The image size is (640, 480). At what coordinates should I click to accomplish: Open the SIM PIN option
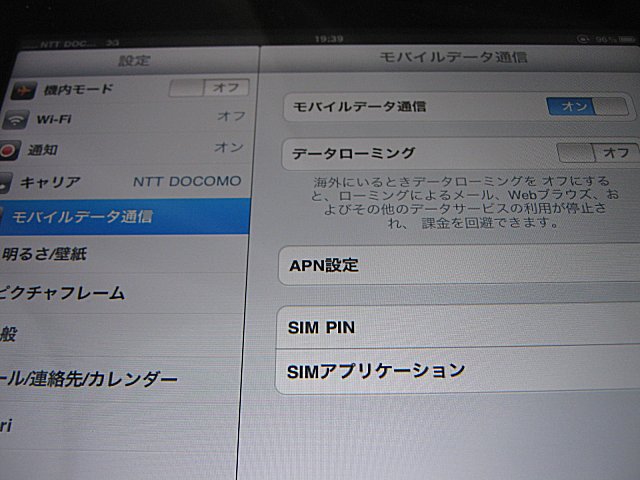click(458, 327)
